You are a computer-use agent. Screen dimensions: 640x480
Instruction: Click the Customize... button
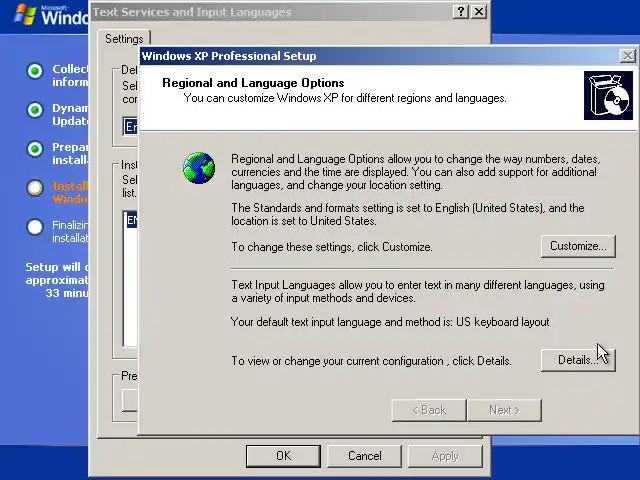[578, 246]
